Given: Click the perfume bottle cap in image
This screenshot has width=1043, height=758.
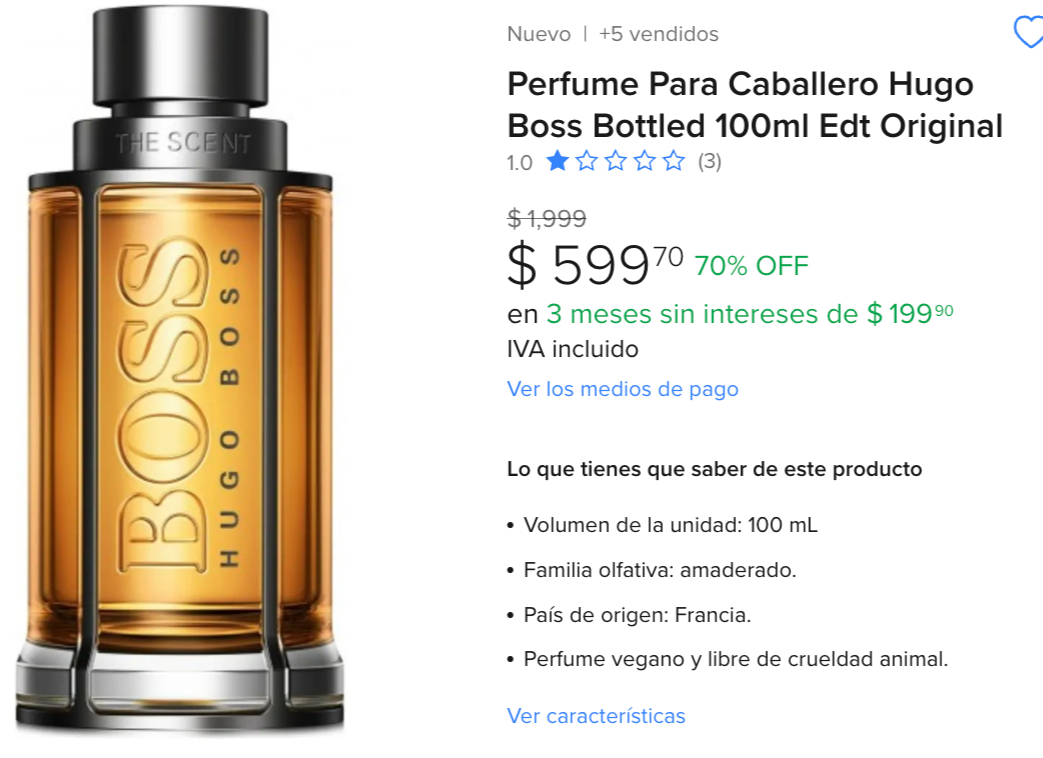Looking at the screenshot, I should point(180,57).
